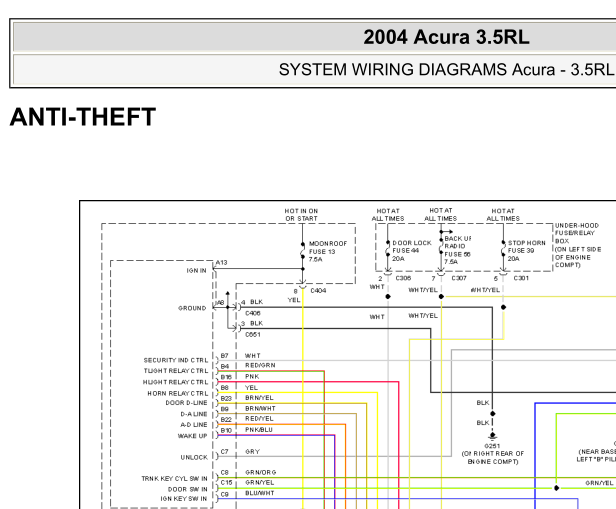Select connector label C307

459,278
